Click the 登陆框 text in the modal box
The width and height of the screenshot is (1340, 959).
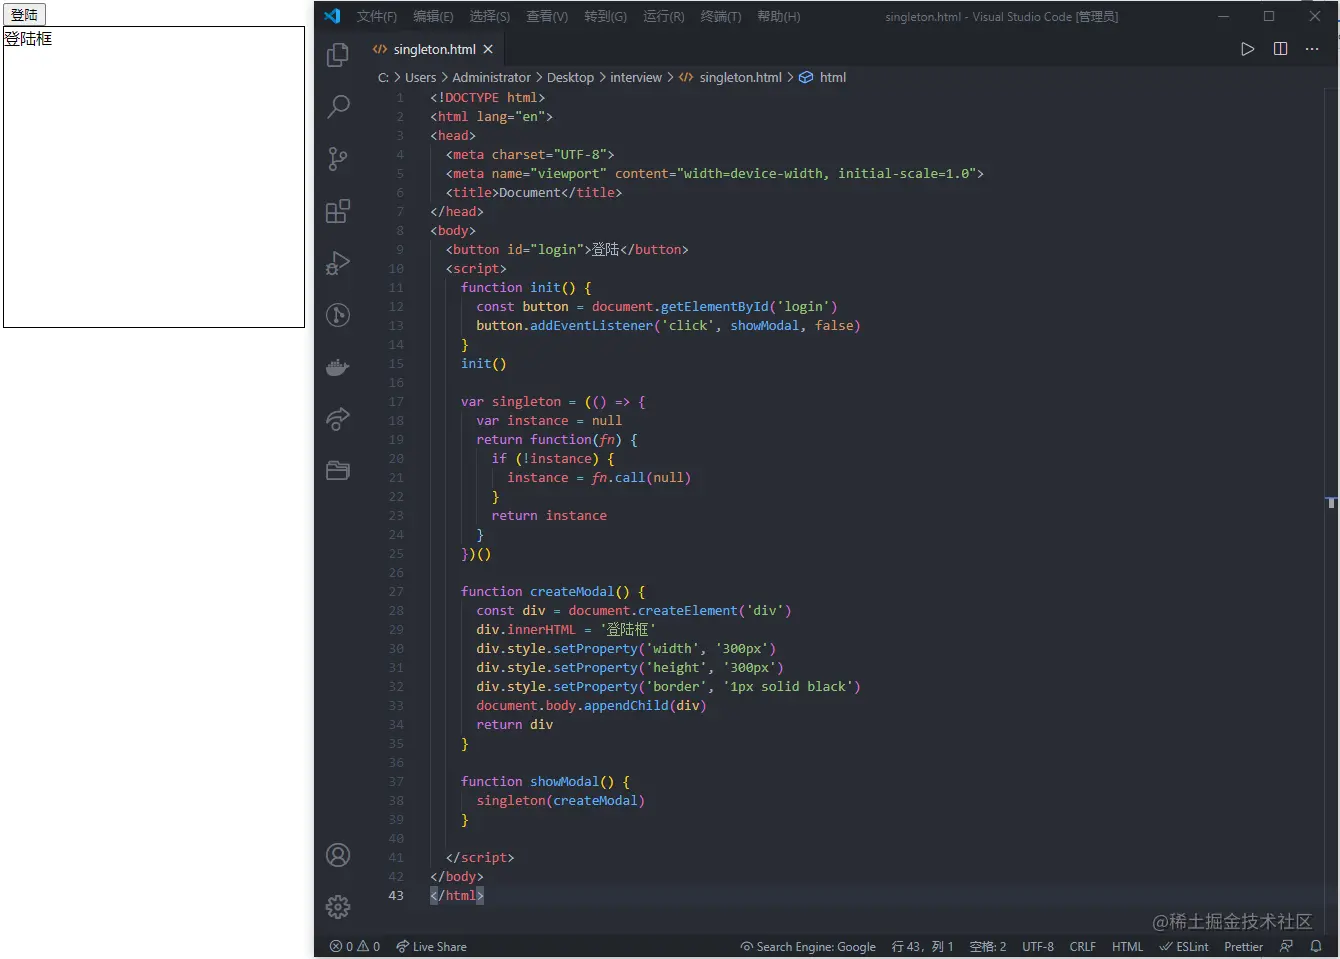(x=28, y=38)
